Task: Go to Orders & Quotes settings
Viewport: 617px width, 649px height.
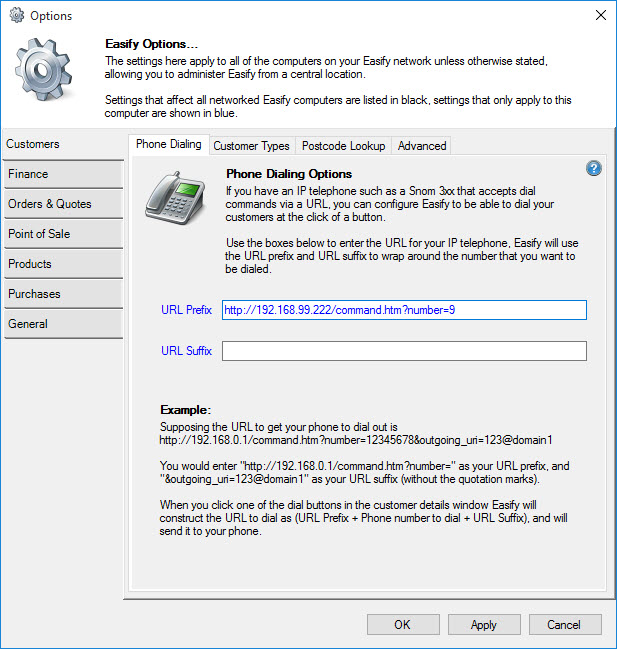Action: tap(61, 204)
